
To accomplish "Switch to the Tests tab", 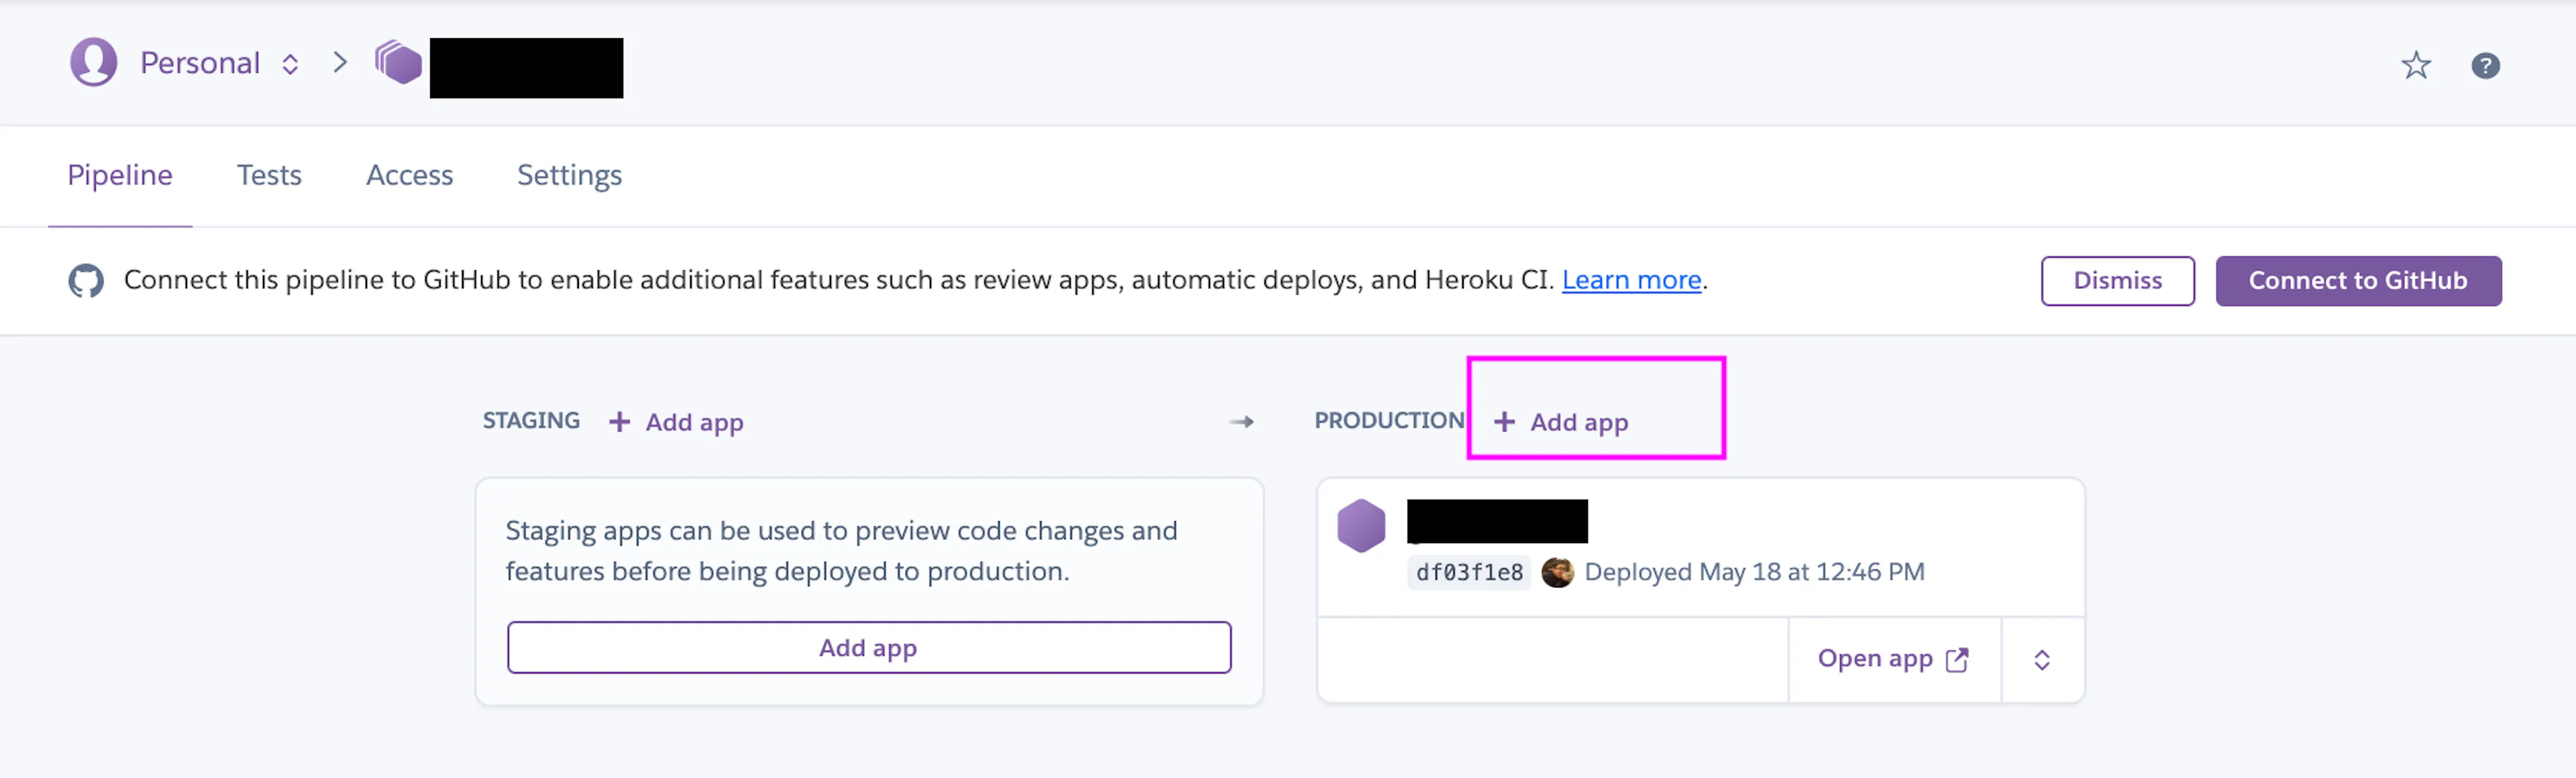I will (x=269, y=175).
